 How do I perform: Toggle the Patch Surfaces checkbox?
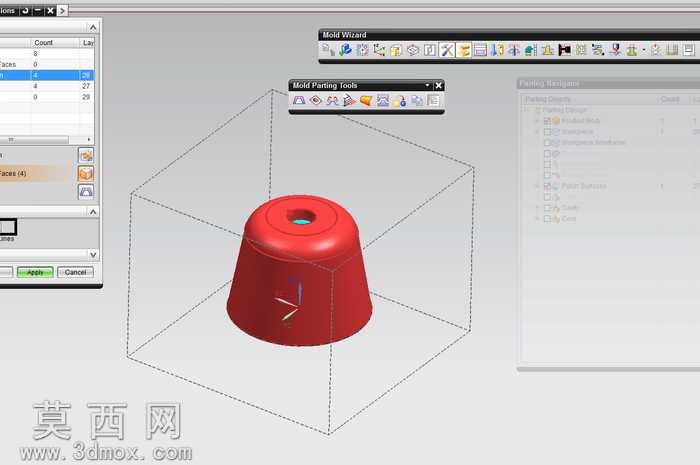tap(547, 186)
